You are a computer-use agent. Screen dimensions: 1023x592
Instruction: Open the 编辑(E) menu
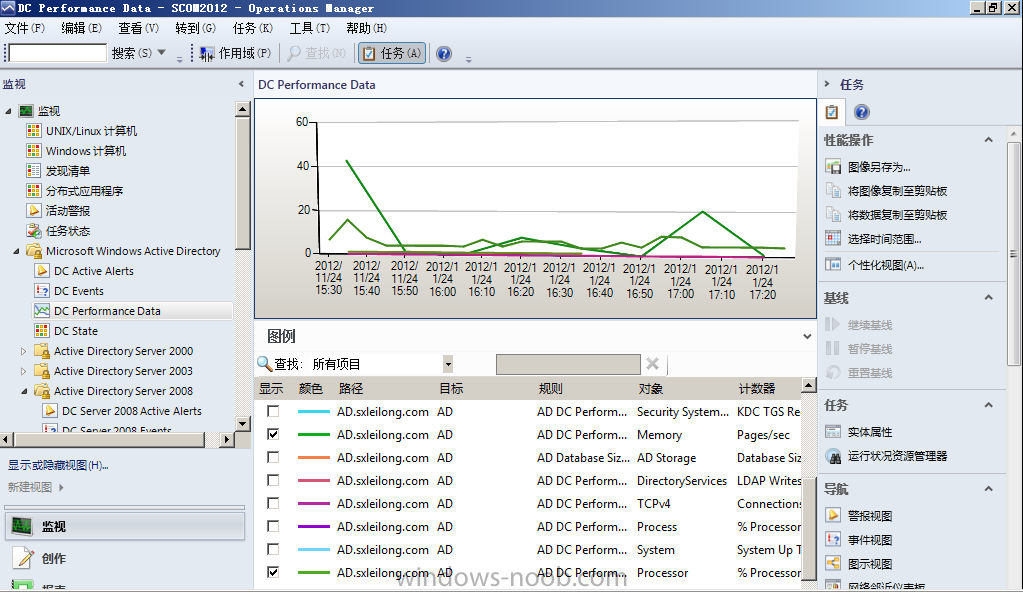(82, 28)
